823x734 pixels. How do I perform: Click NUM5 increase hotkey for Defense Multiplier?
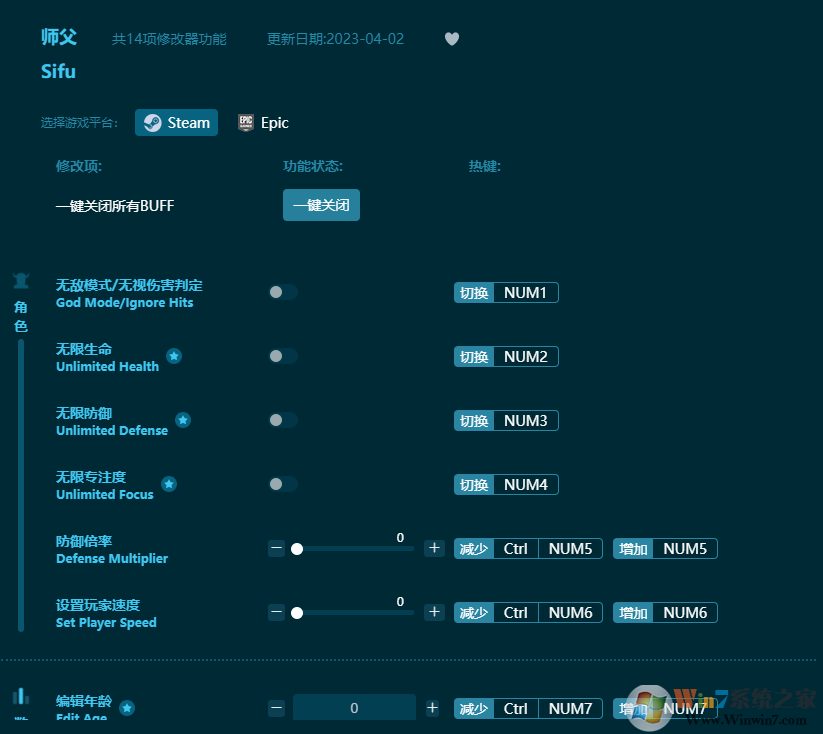(665, 549)
